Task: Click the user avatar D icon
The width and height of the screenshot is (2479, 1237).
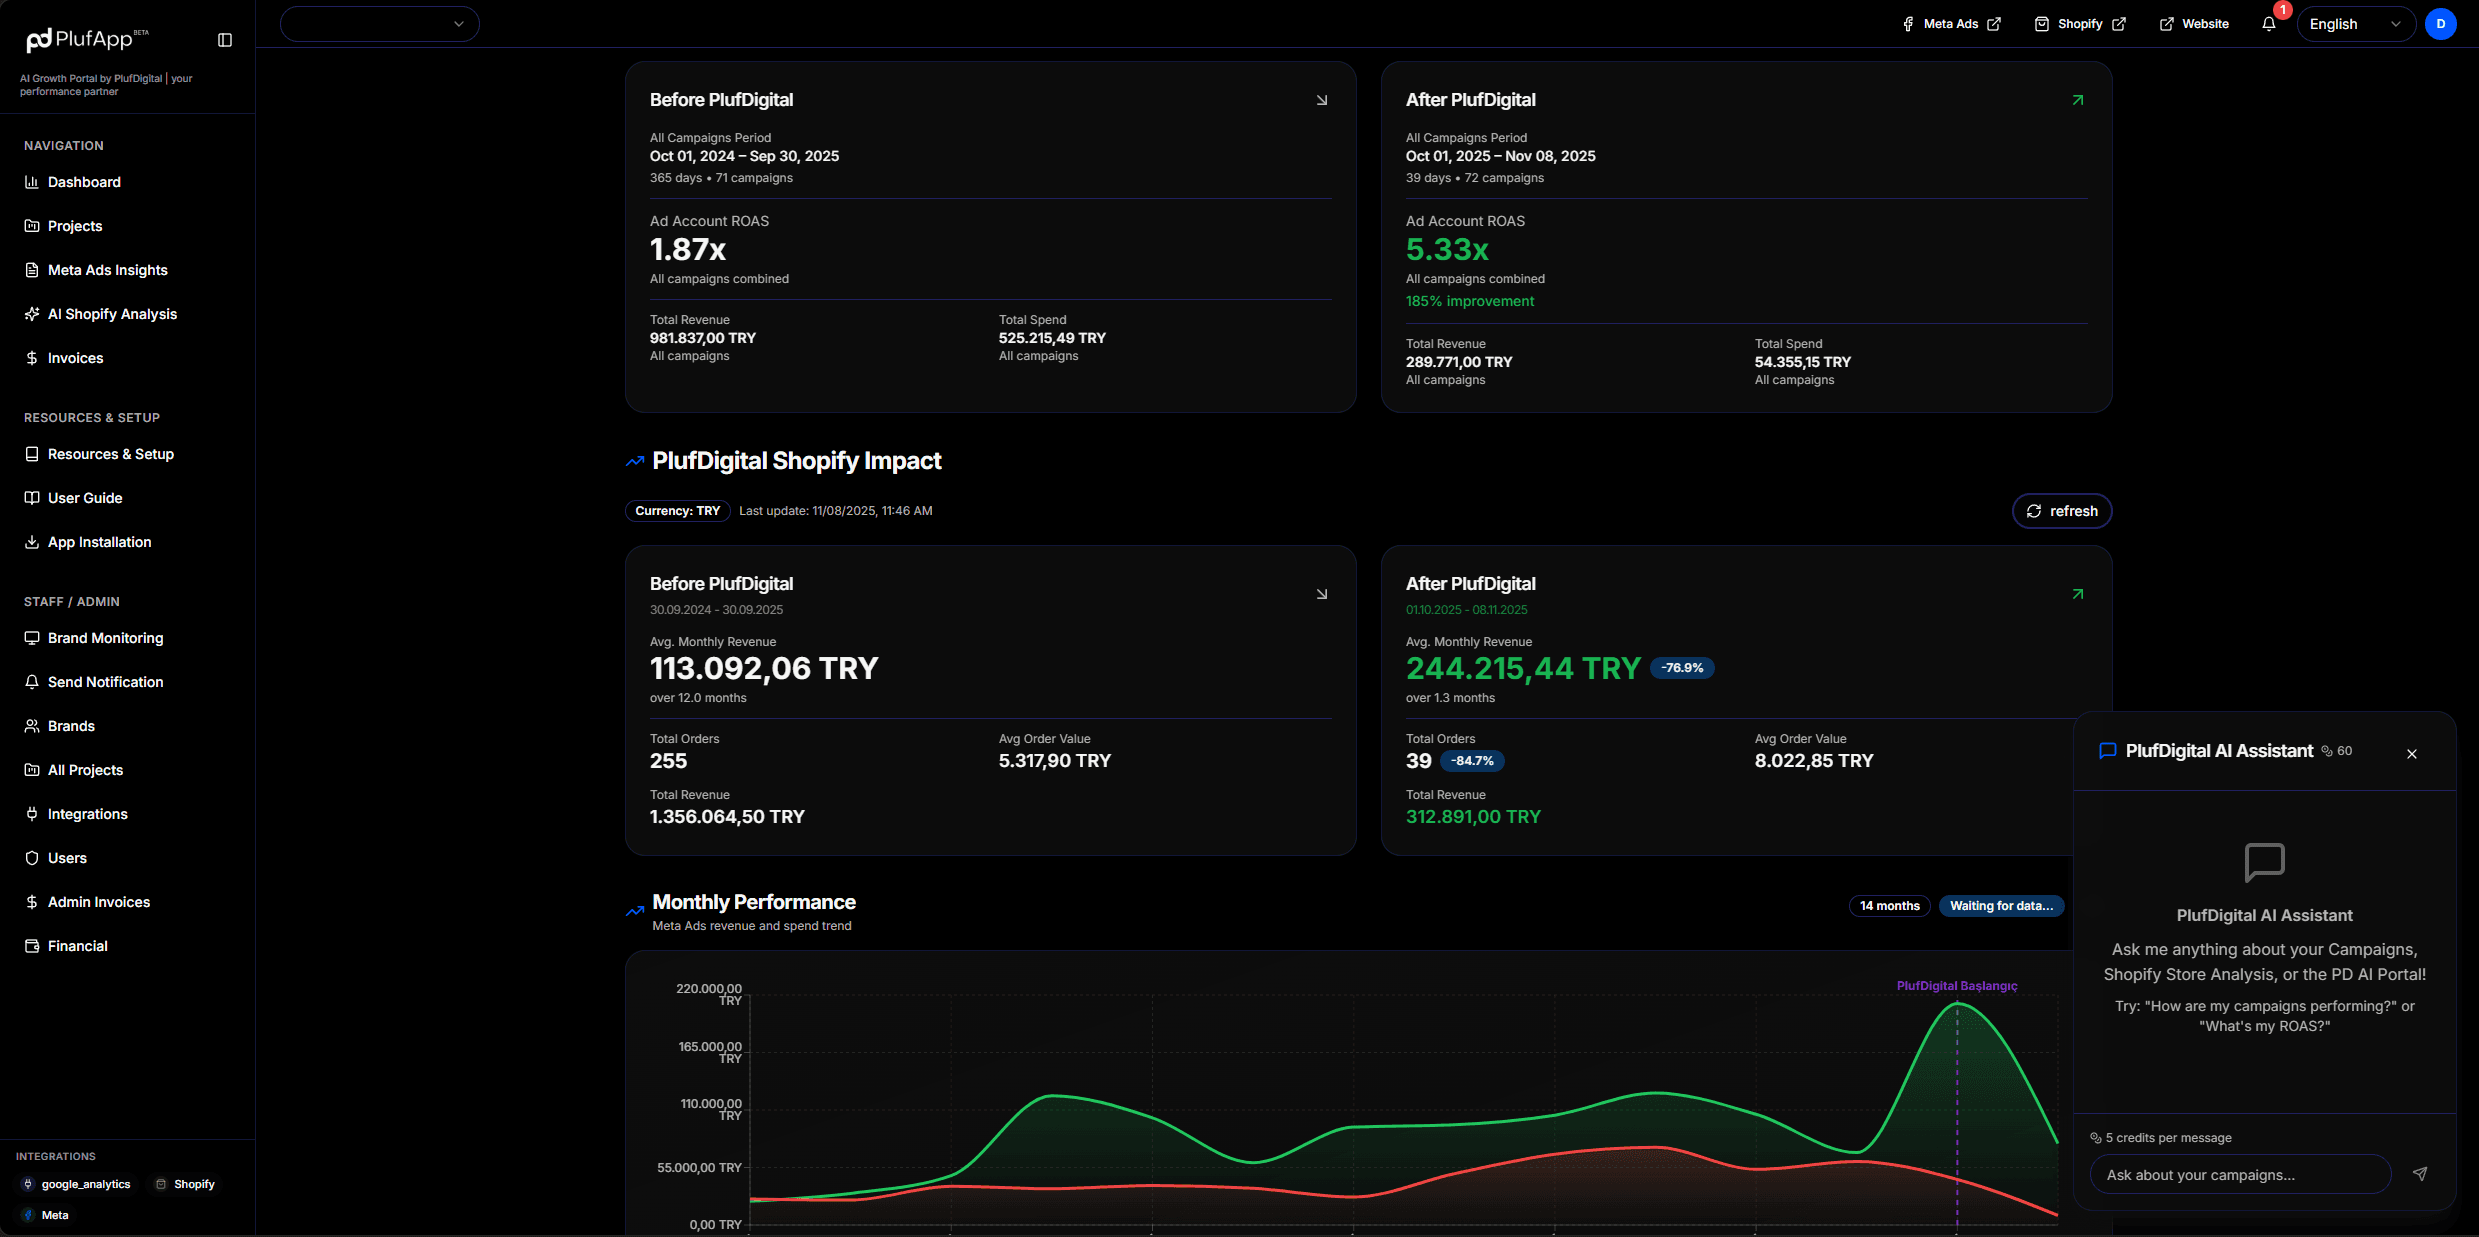Action: 2440,24
